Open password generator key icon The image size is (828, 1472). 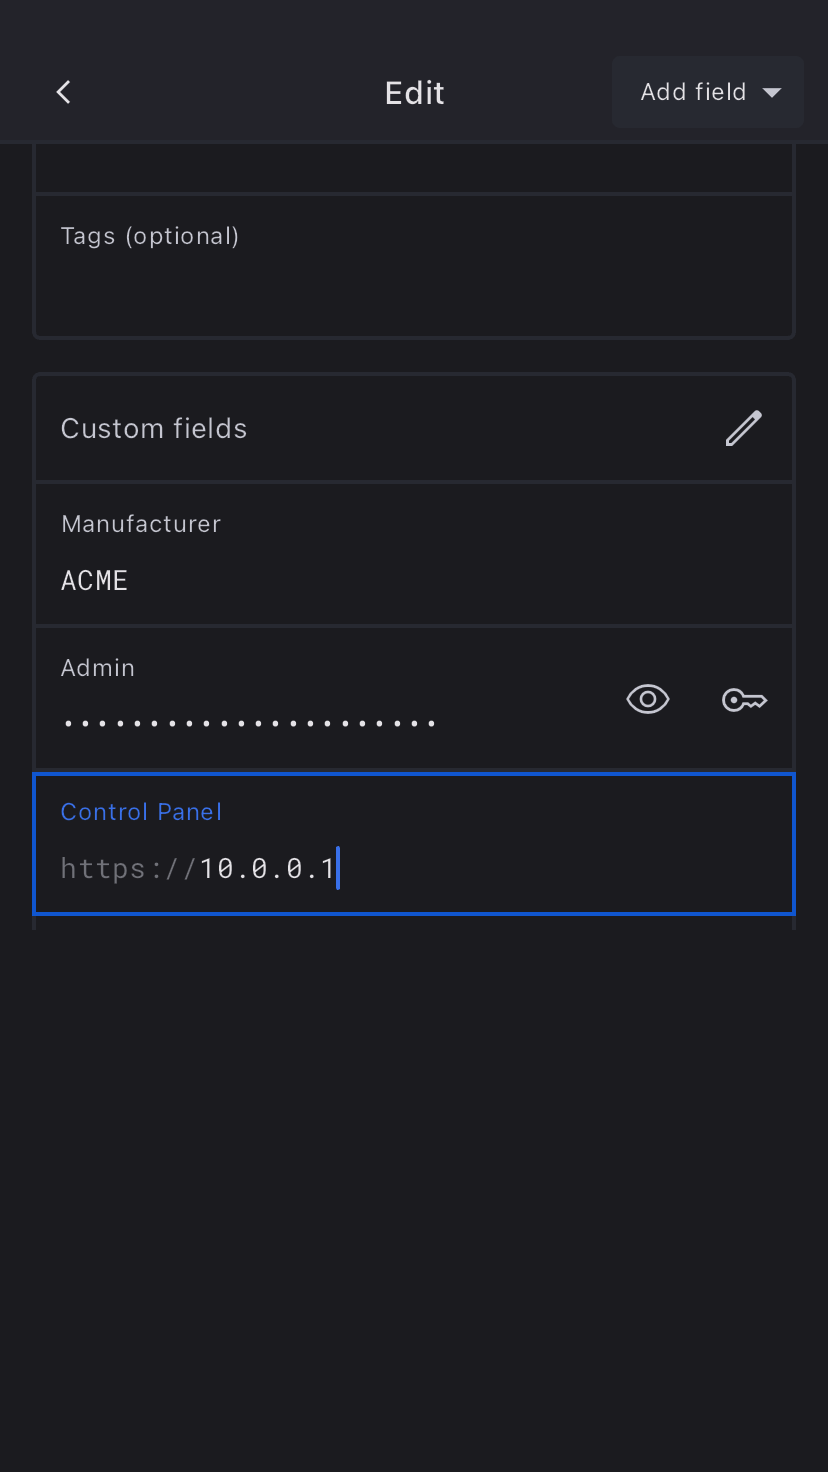click(x=744, y=700)
